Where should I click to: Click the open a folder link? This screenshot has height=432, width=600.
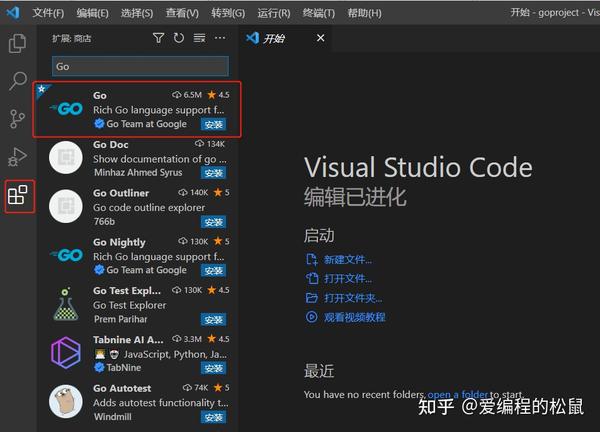coord(458,394)
